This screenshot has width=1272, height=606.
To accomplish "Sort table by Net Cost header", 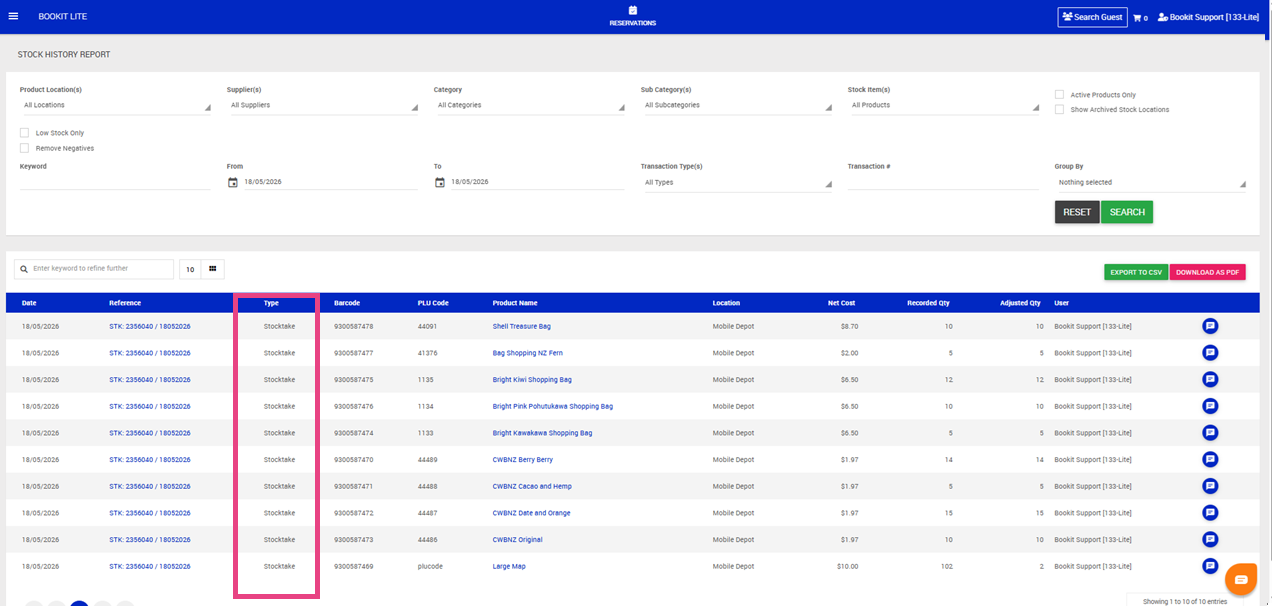I will pyautogui.click(x=841, y=303).
